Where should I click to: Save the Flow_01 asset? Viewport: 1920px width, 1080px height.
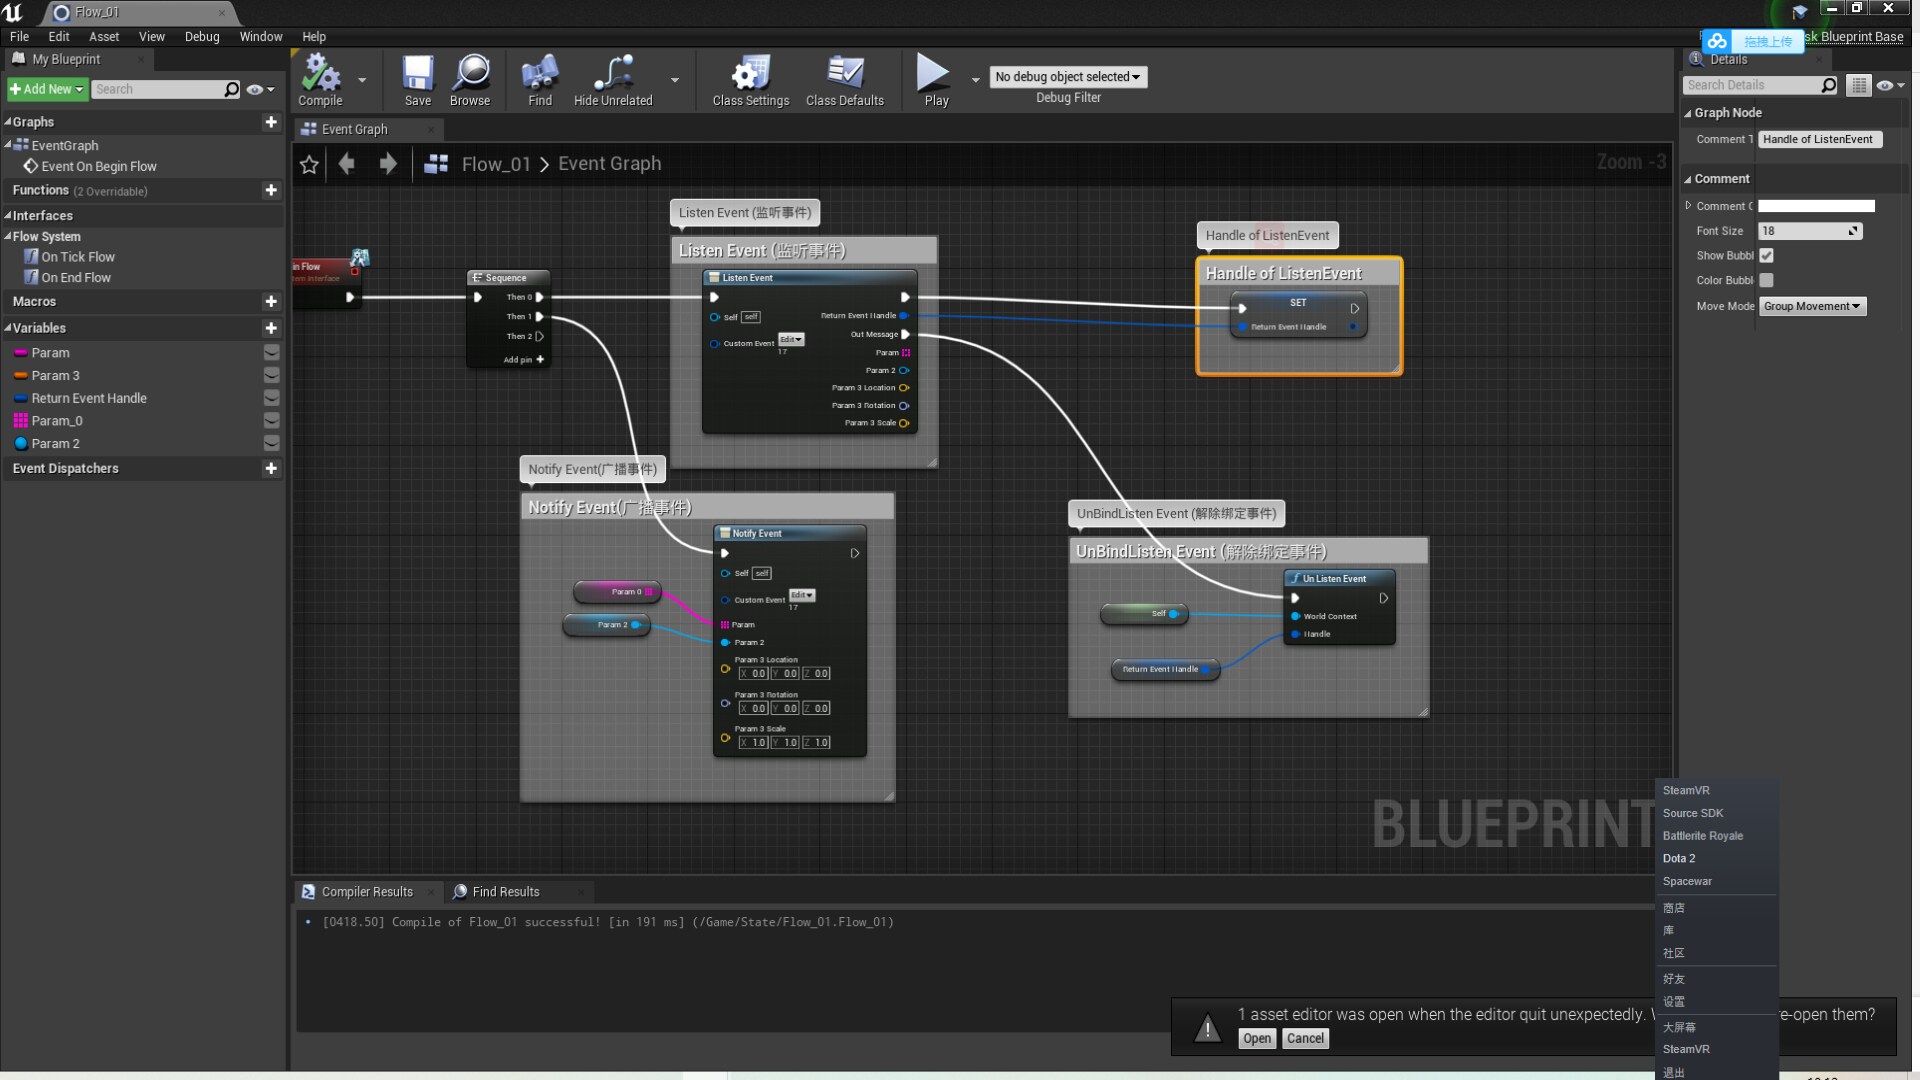[x=417, y=80]
